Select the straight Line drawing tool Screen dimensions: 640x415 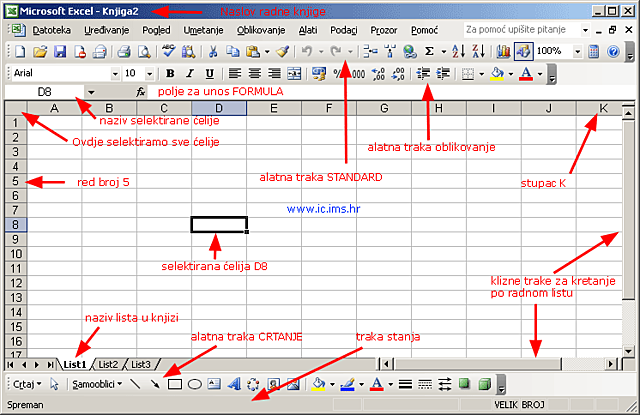[x=135, y=384]
